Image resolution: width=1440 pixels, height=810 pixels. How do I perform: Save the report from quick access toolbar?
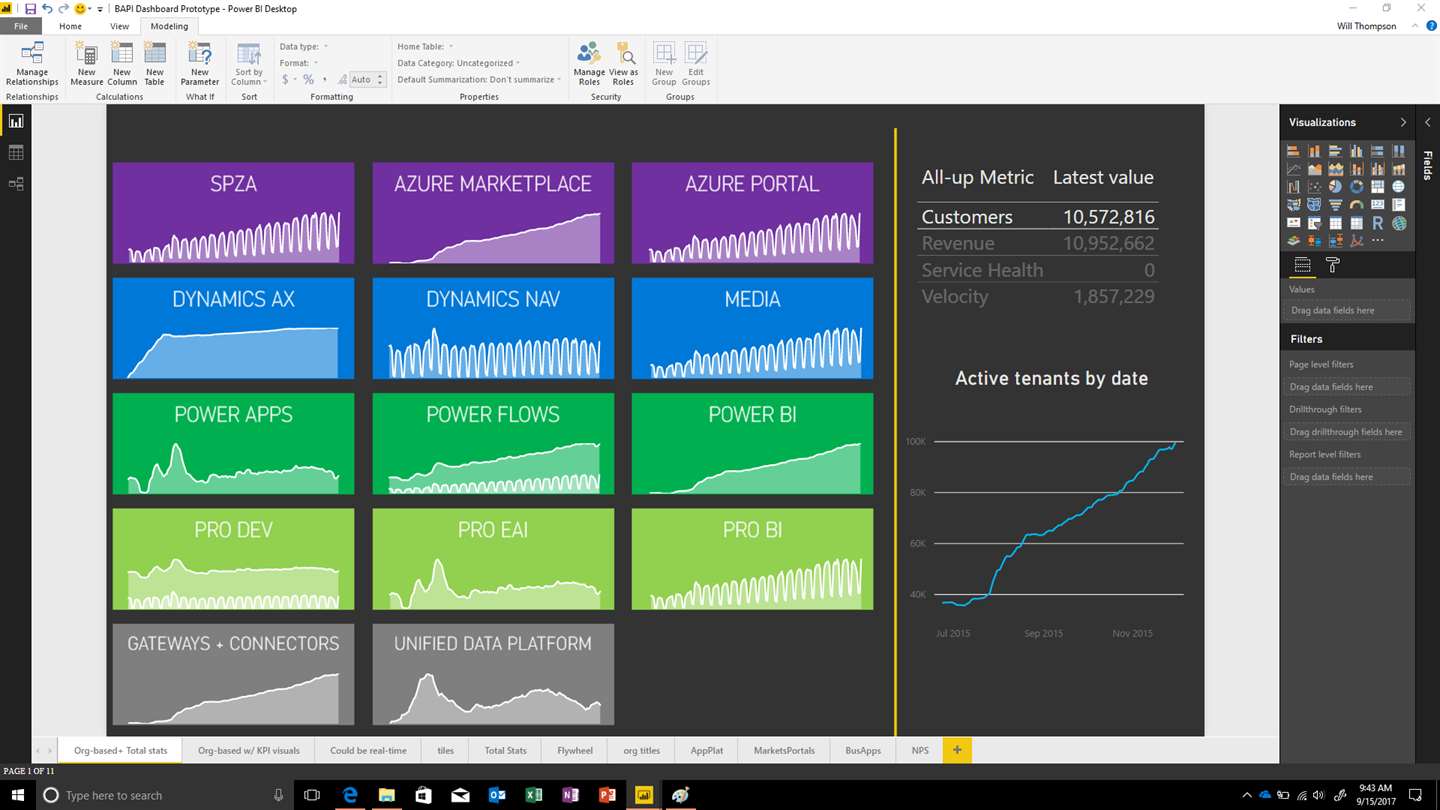coord(30,9)
